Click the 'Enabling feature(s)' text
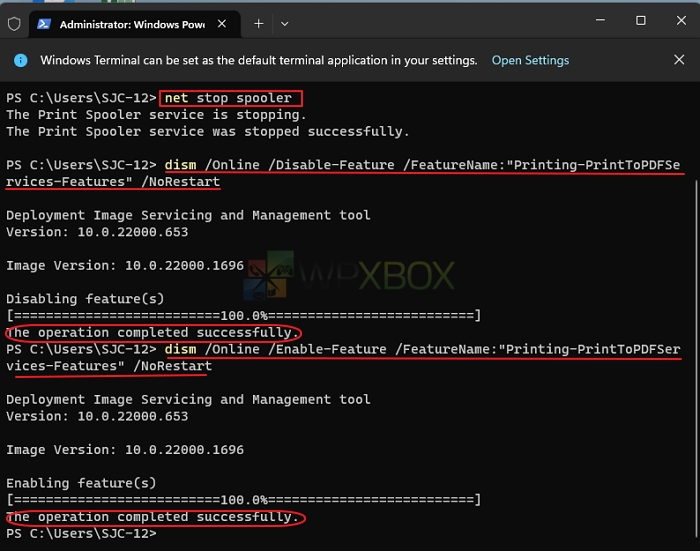The height and width of the screenshot is (551, 700). (81, 483)
